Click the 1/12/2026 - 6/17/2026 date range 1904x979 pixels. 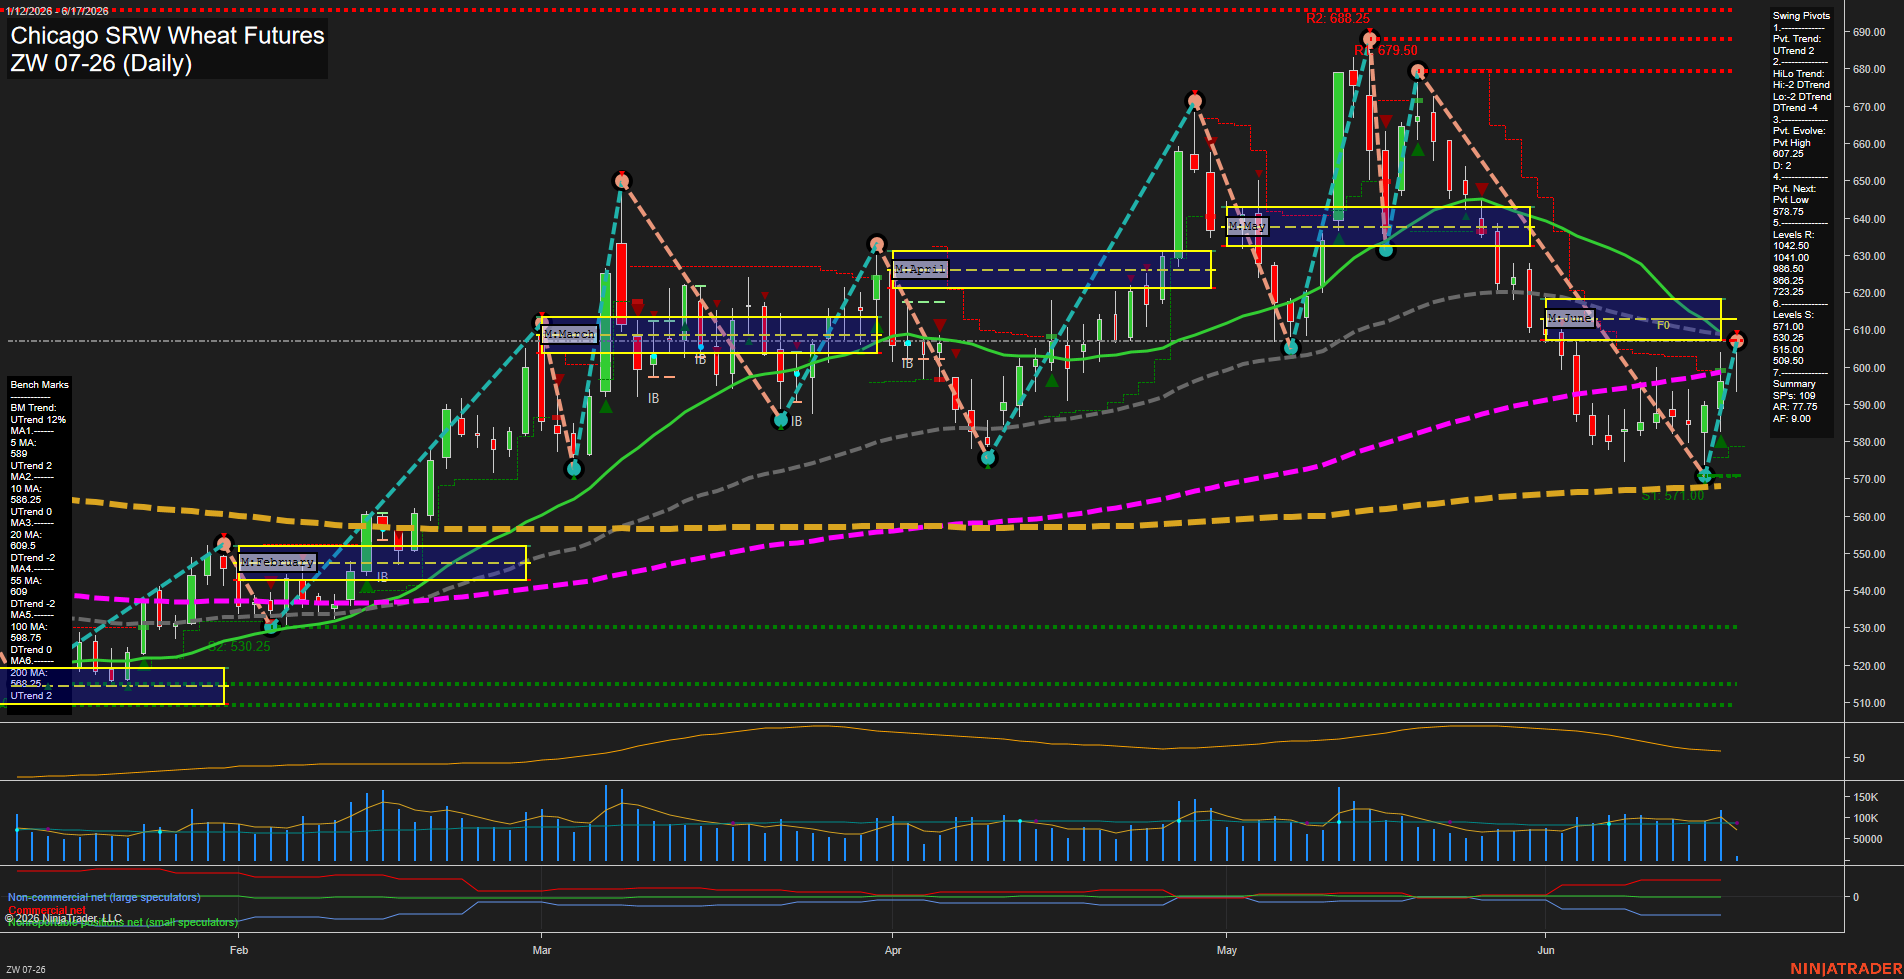pos(57,11)
